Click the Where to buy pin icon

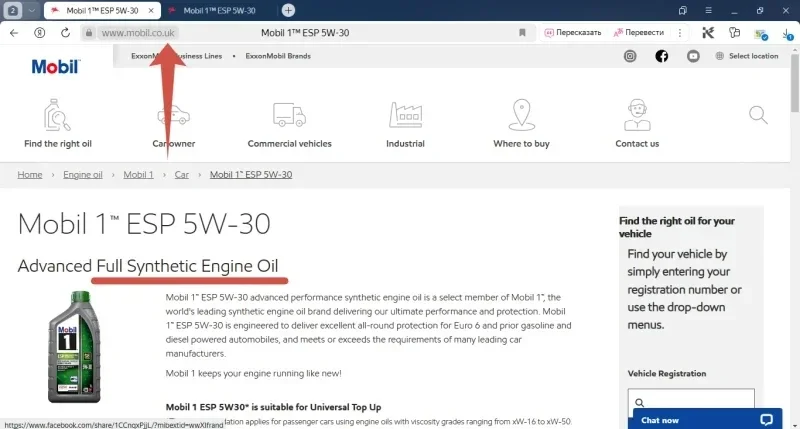point(520,116)
